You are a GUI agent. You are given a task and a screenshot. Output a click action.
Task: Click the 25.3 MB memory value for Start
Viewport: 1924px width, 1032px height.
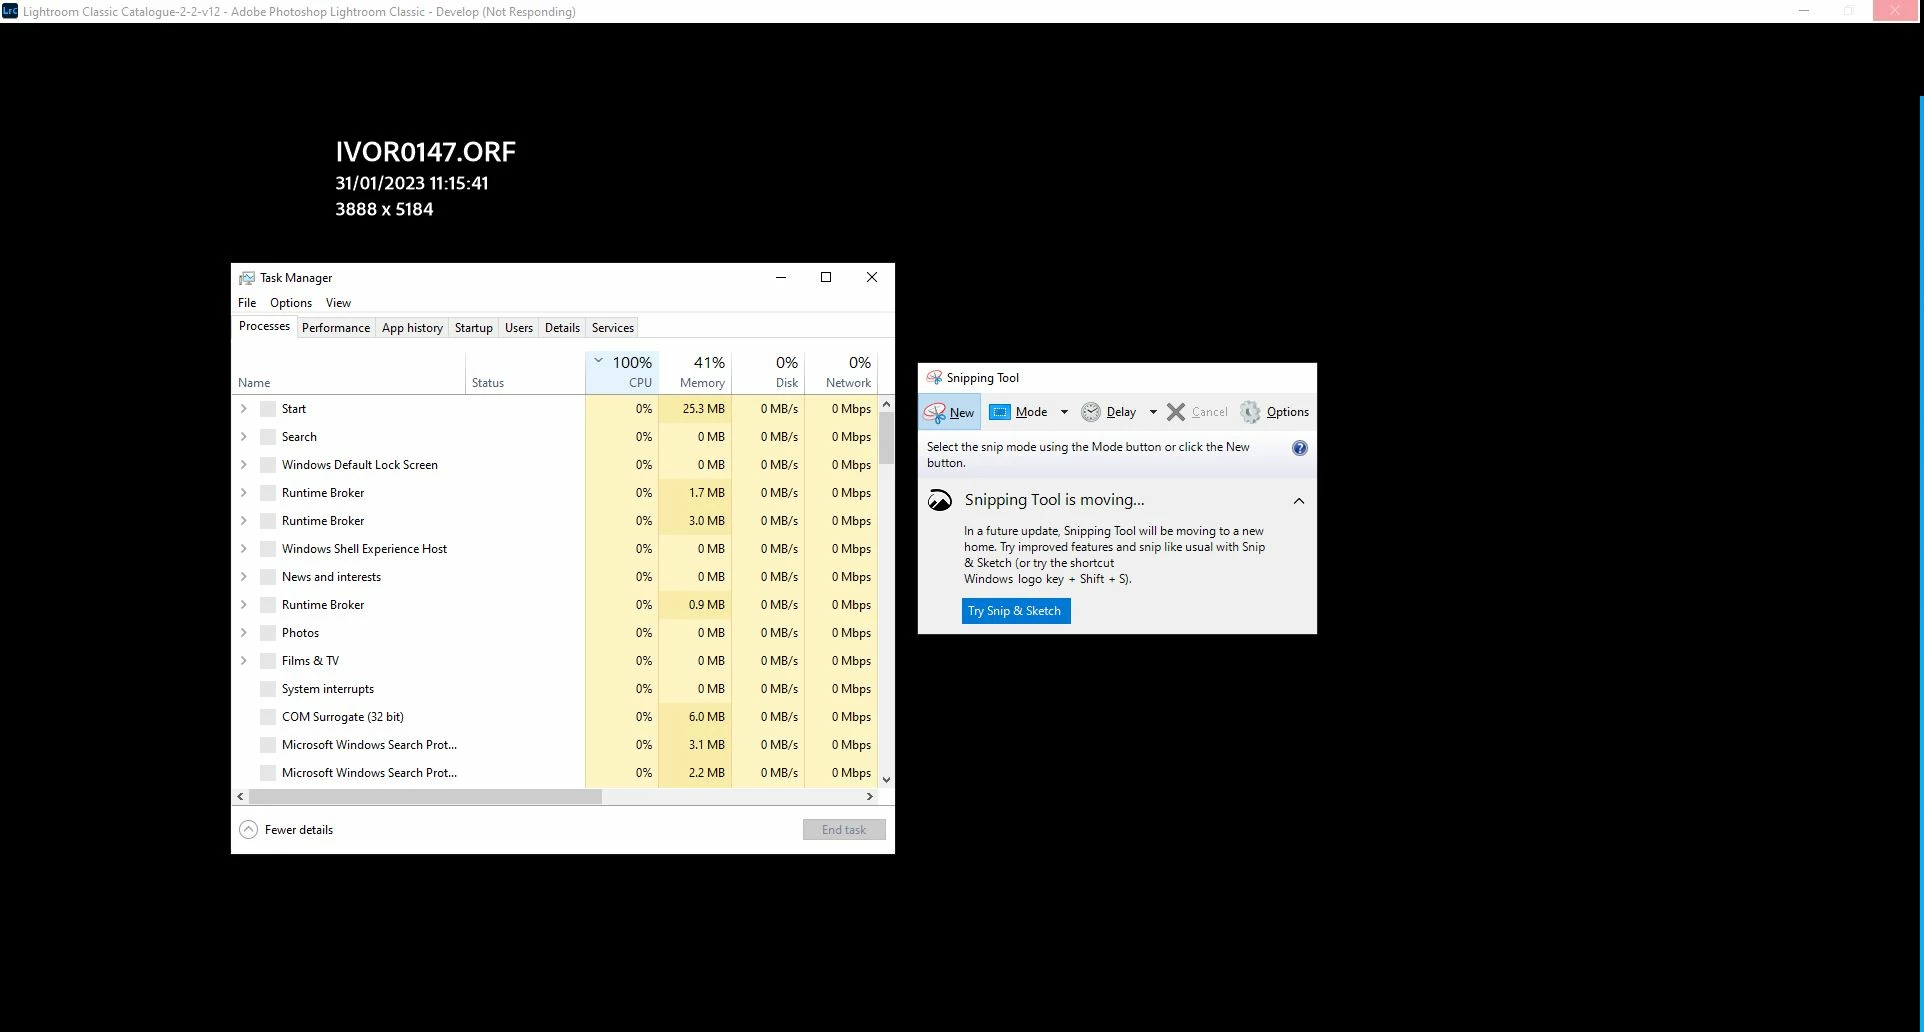tap(704, 409)
